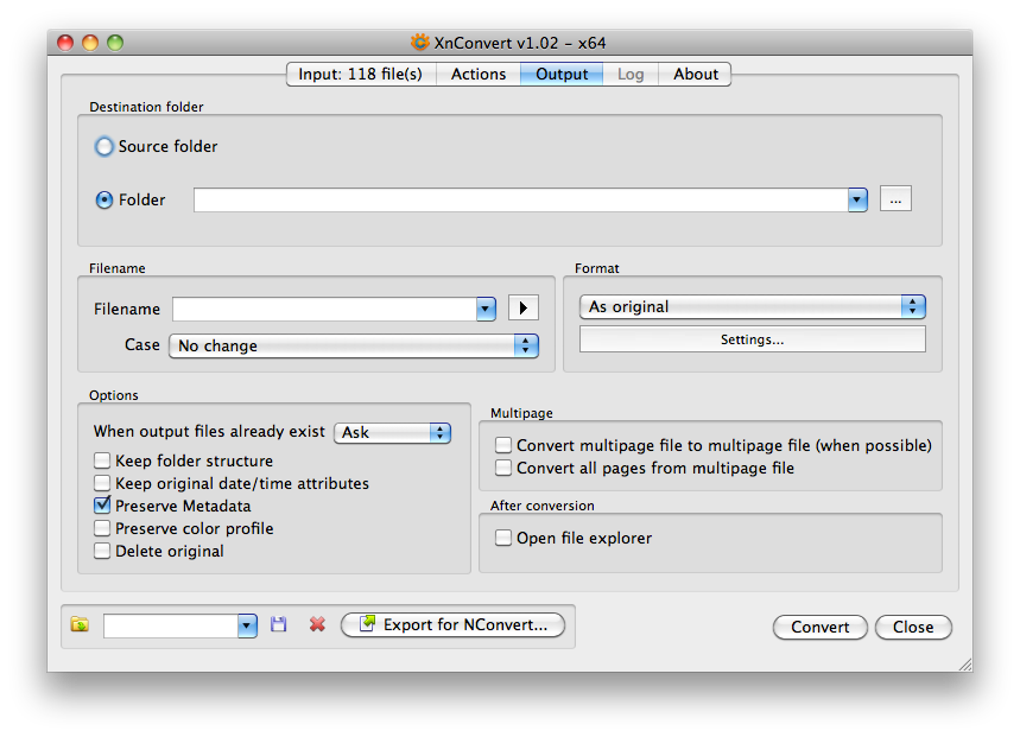Click the browse folder ... button

tap(896, 198)
